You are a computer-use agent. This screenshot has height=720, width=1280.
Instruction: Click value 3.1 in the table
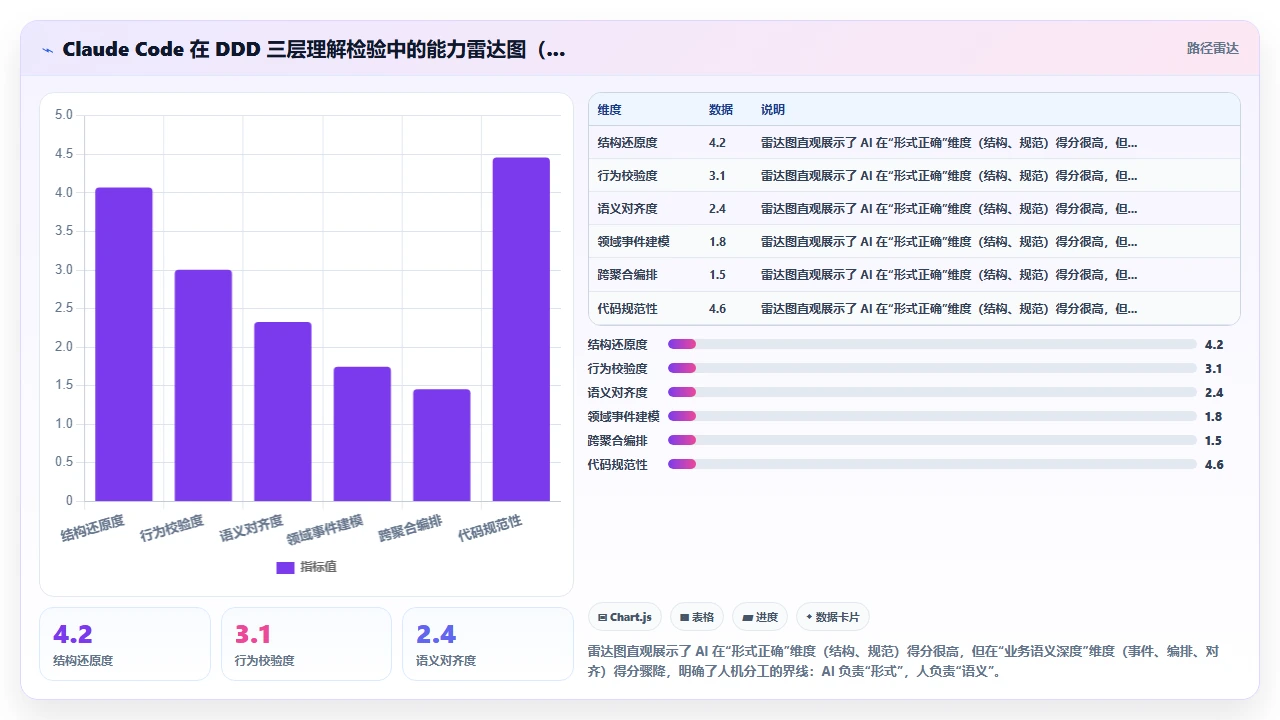pyautogui.click(x=717, y=176)
